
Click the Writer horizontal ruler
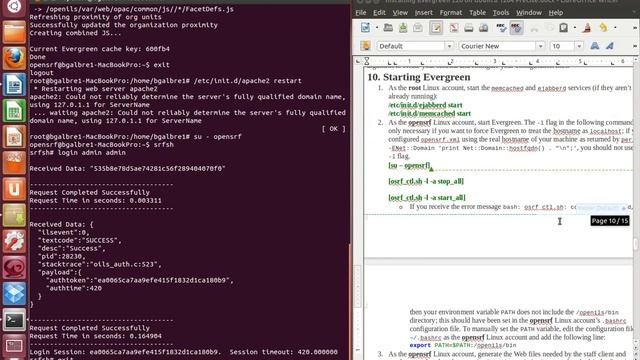coord(498,61)
